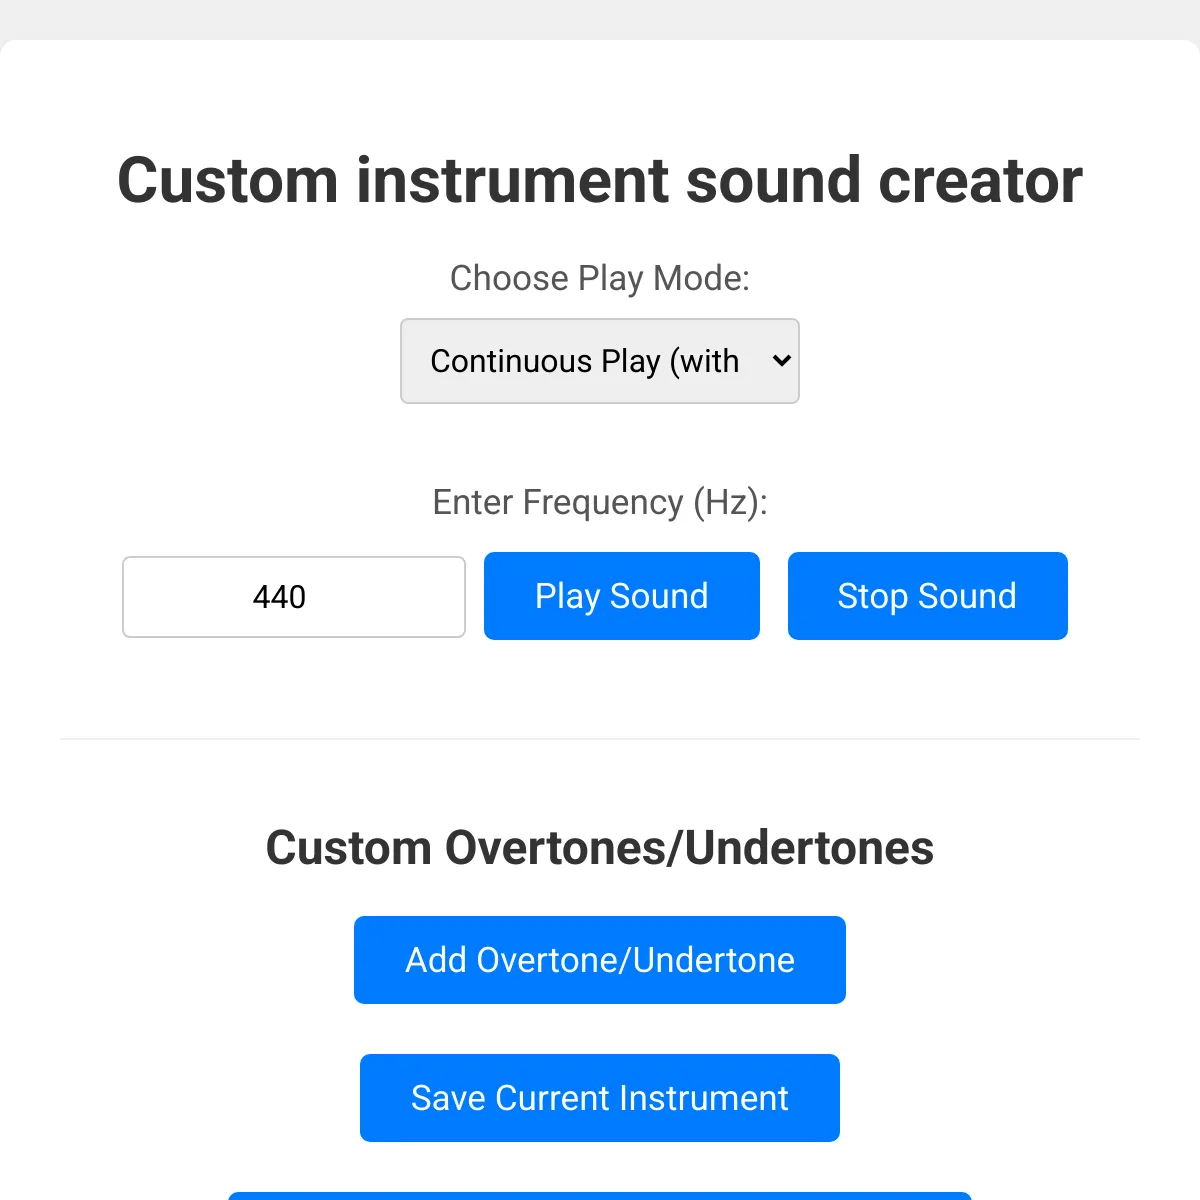Screen dimensions: 1200x1200
Task: Click the word "creator" in the main title
Action: point(980,181)
